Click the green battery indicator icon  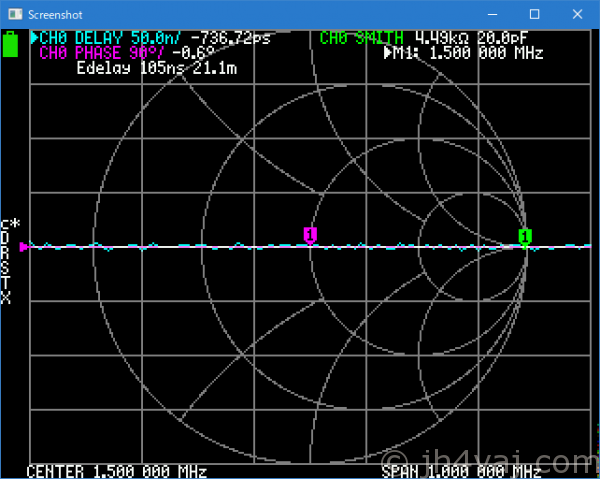click(11, 46)
